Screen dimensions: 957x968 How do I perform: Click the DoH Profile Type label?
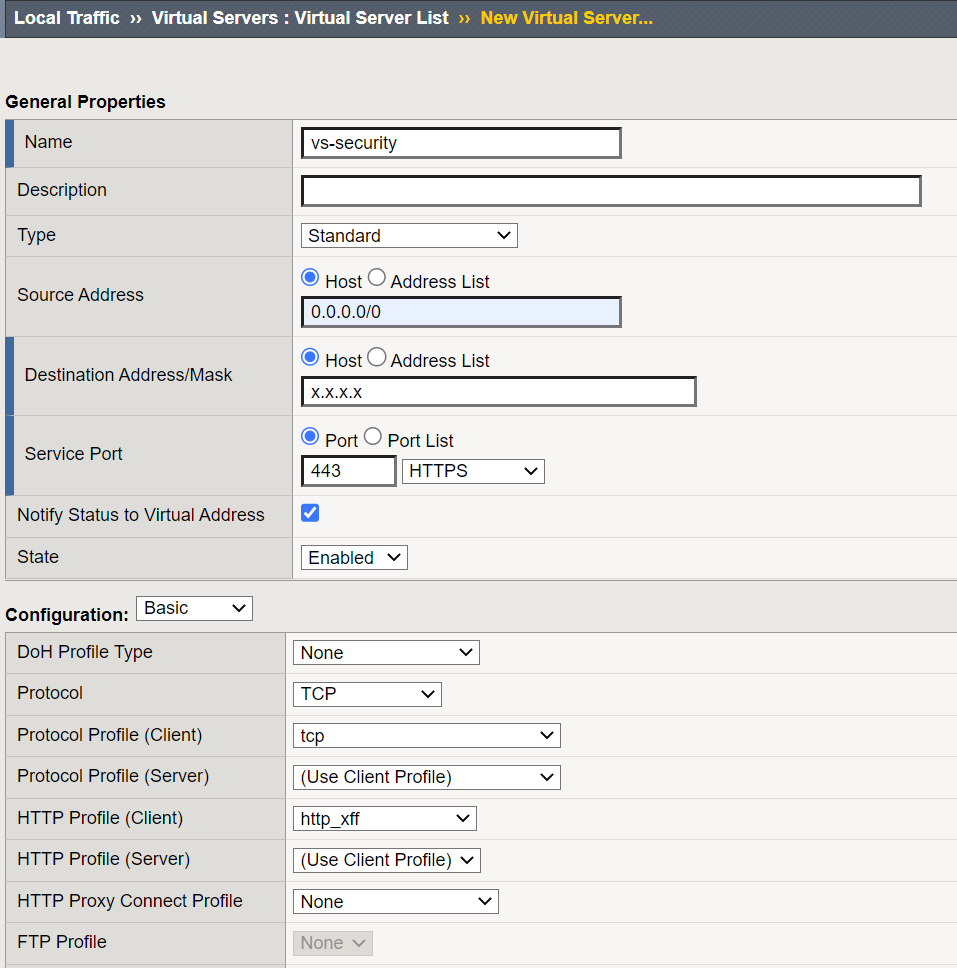tap(85, 652)
